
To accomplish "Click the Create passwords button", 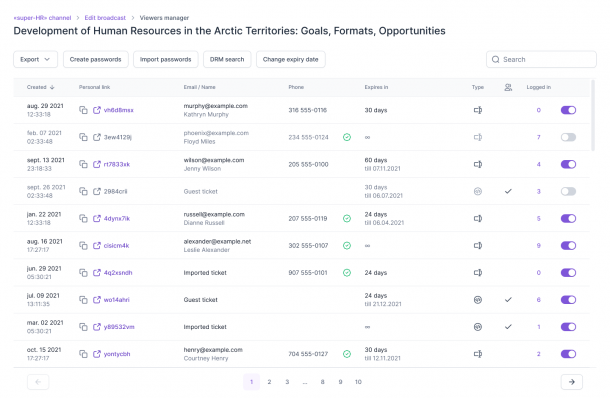I will click(96, 59).
